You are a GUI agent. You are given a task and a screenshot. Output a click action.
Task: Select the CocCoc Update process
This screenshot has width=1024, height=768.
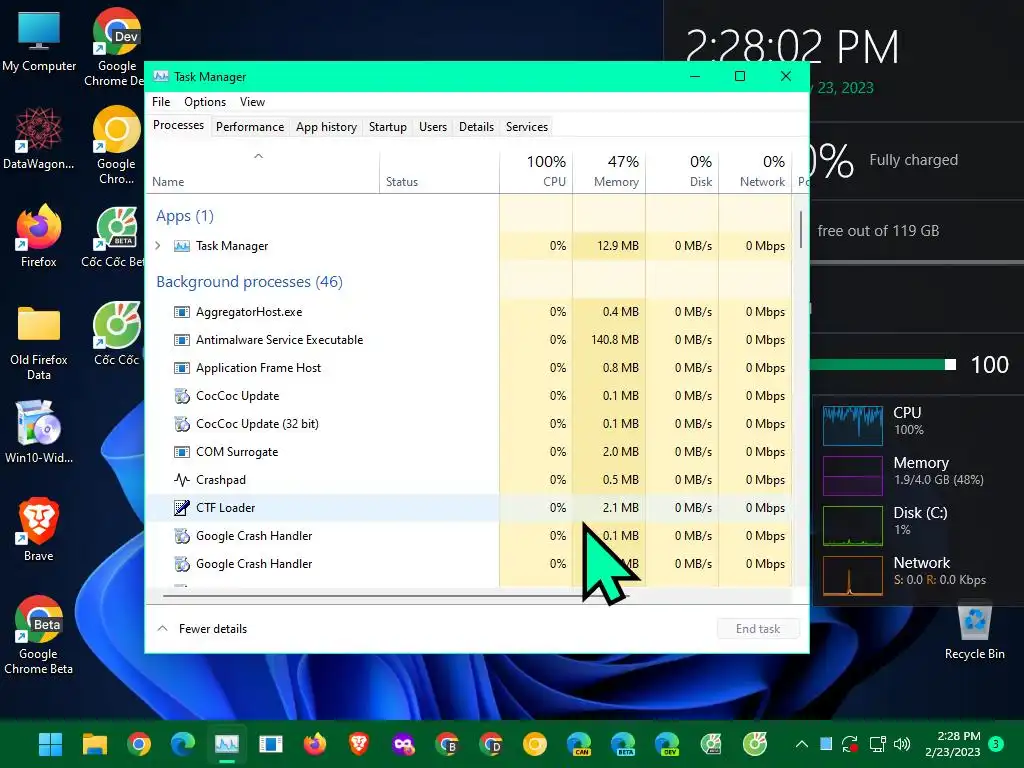[x=469, y=396]
